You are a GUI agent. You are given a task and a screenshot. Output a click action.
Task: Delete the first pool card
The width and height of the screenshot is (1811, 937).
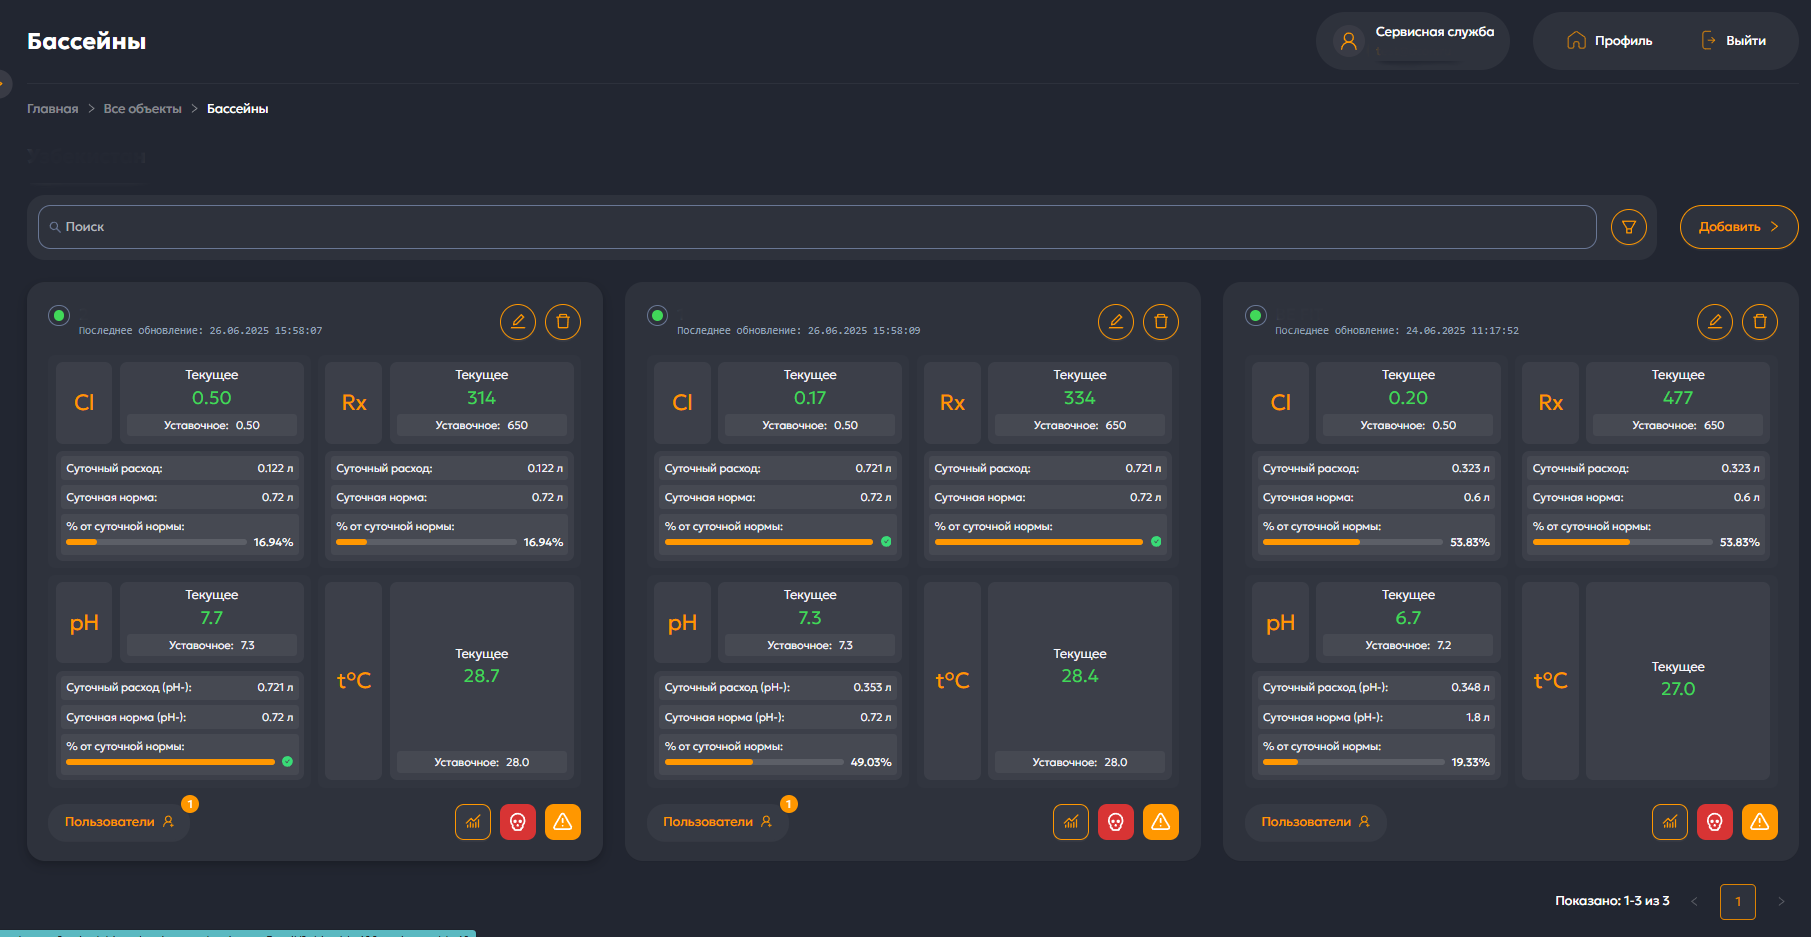[563, 322]
